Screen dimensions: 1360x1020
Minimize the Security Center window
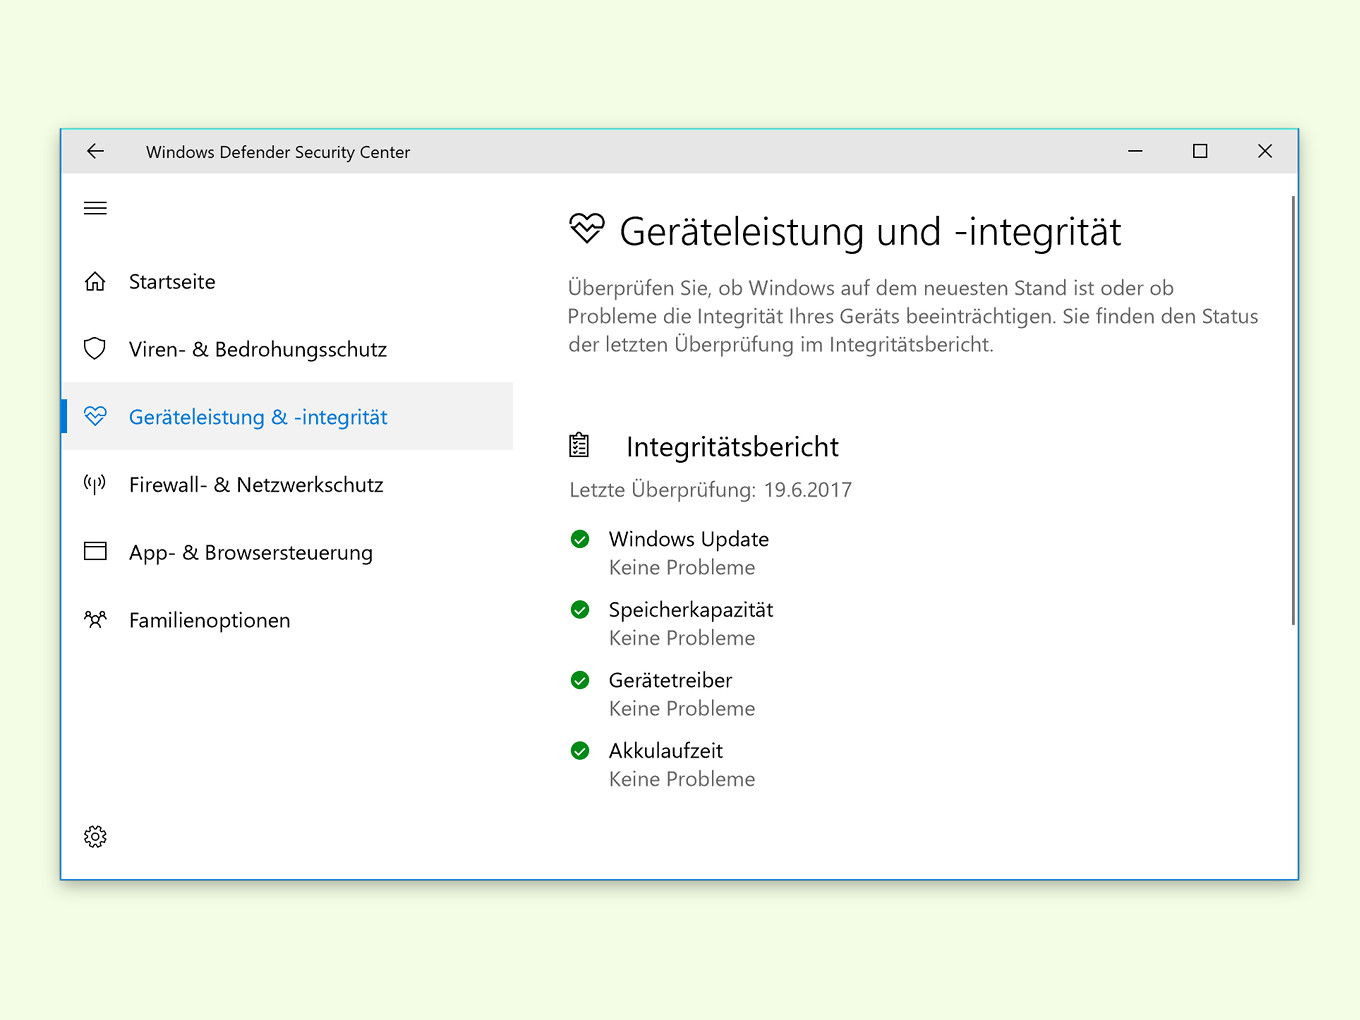1135,151
